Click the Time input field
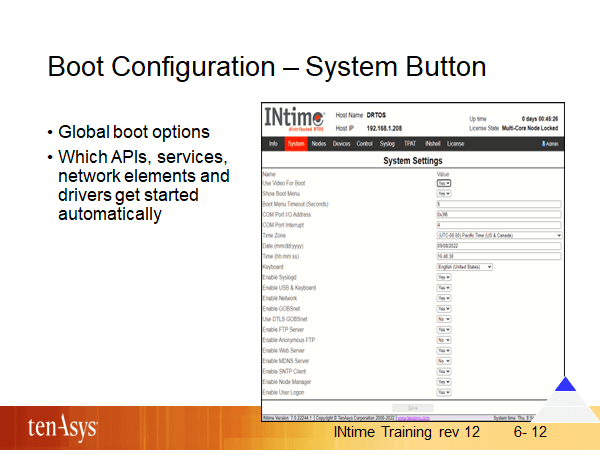This screenshot has height=450, width=600. 499,256
